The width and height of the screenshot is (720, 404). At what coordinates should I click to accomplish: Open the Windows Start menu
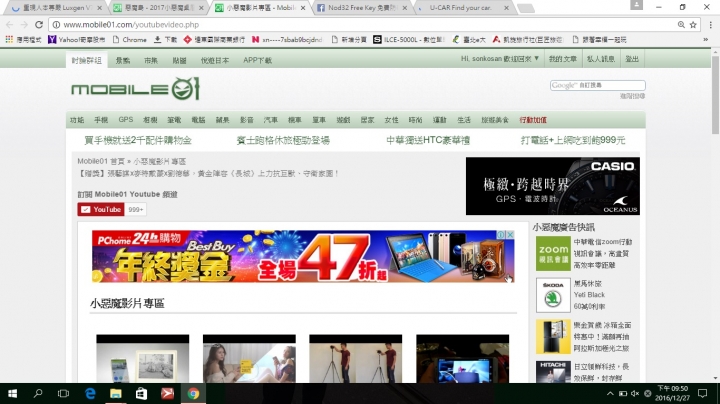coord(12,393)
